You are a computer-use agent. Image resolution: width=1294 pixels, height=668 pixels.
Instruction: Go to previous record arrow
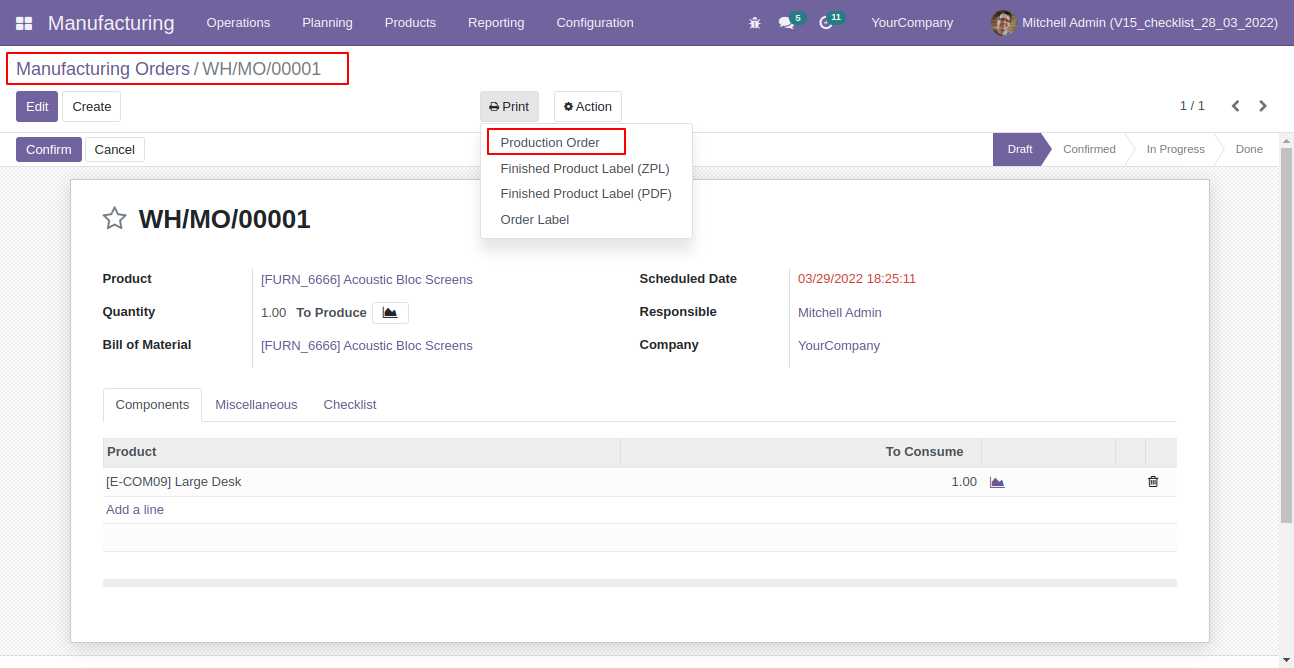tap(1236, 106)
